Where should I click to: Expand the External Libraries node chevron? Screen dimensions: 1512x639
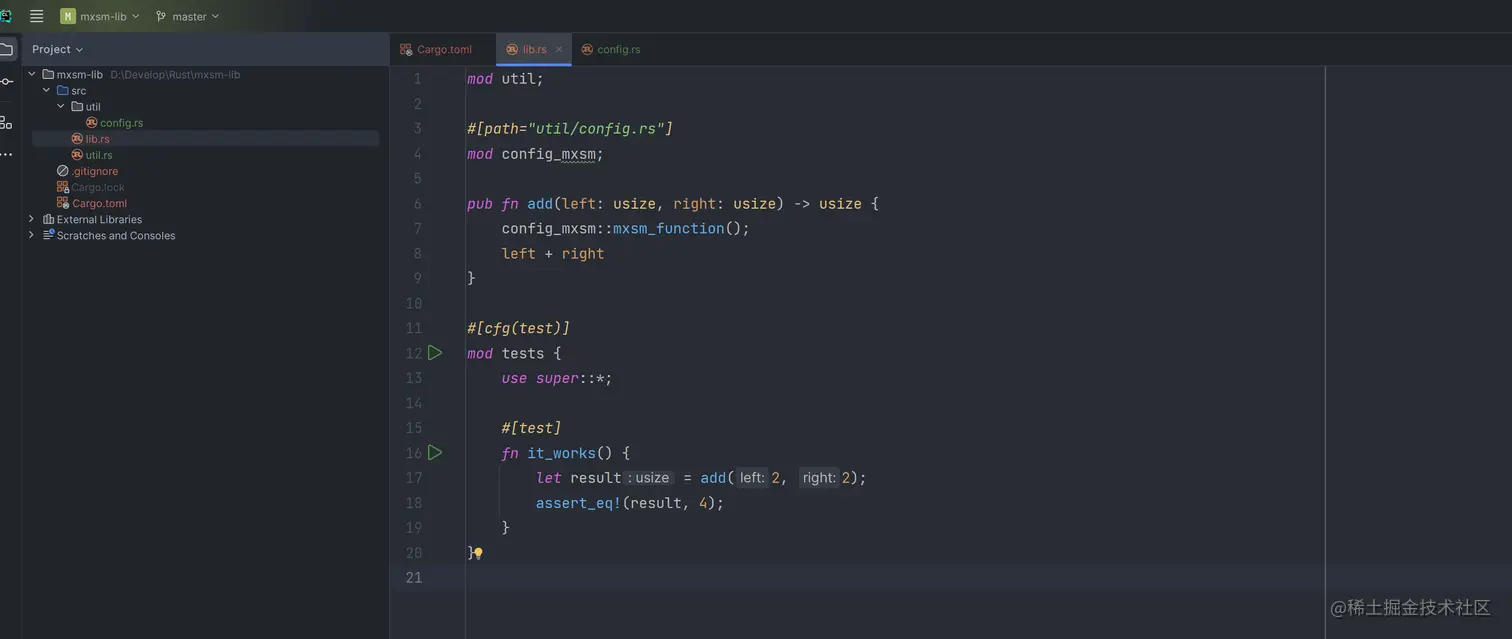[32, 219]
